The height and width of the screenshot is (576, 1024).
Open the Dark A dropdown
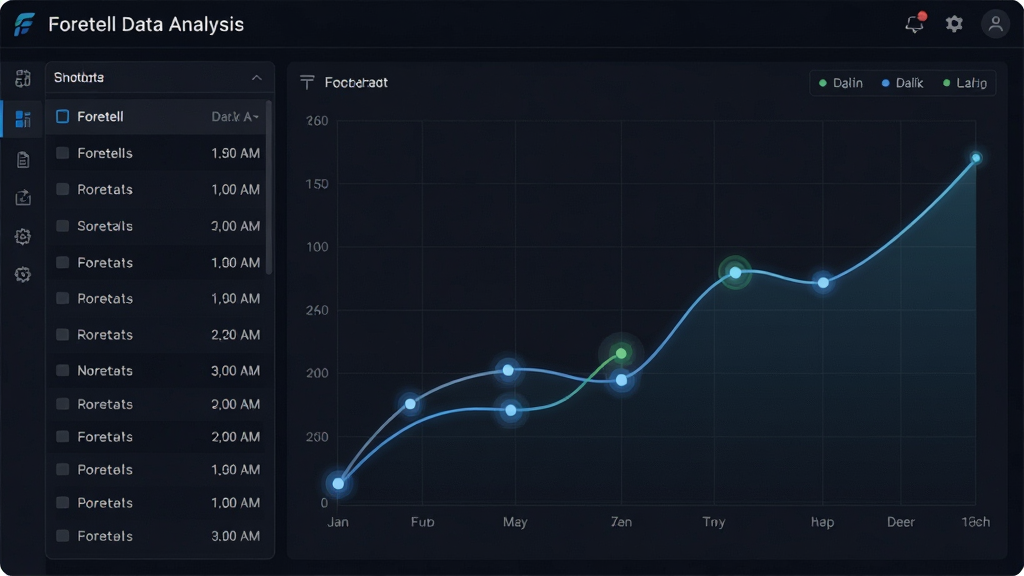point(235,117)
